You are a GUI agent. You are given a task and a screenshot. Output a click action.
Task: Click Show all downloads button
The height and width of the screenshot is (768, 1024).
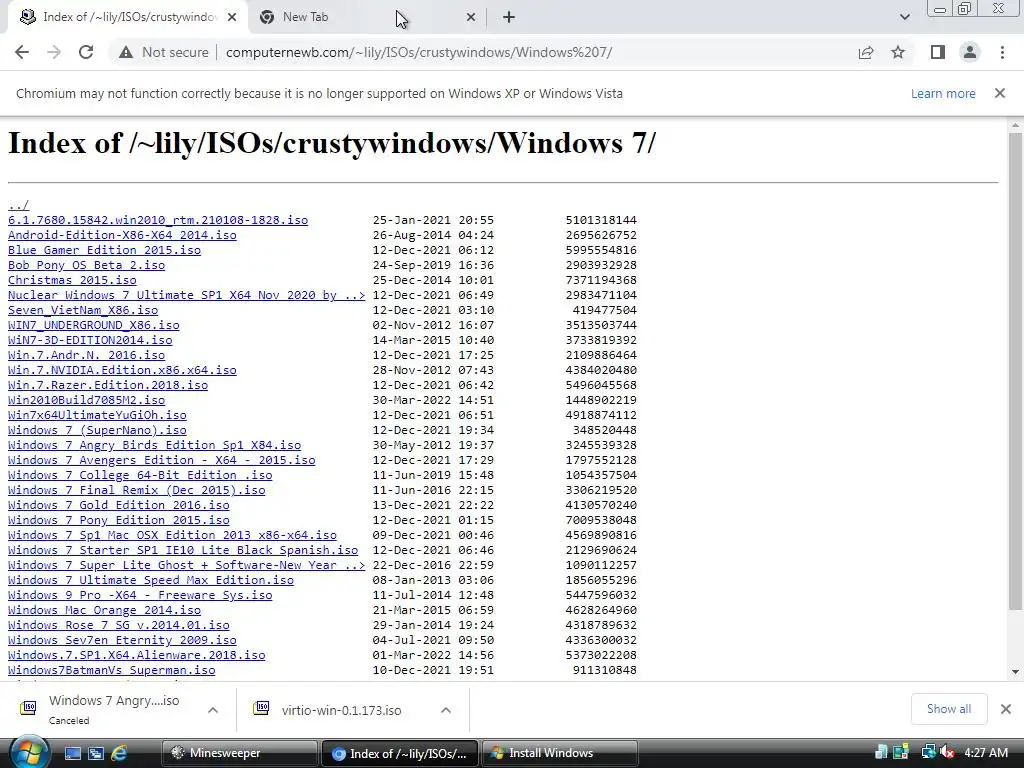tap(948, 709)
